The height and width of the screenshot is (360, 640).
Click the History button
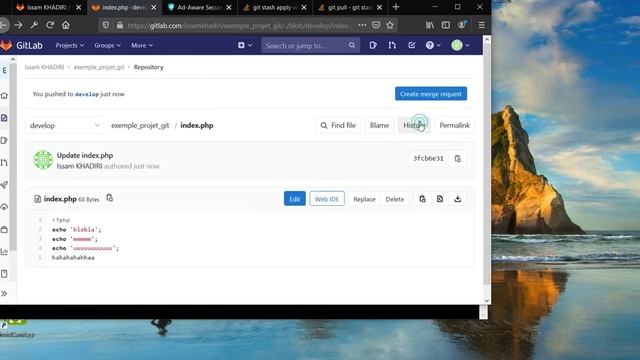[x=413, y=125]
